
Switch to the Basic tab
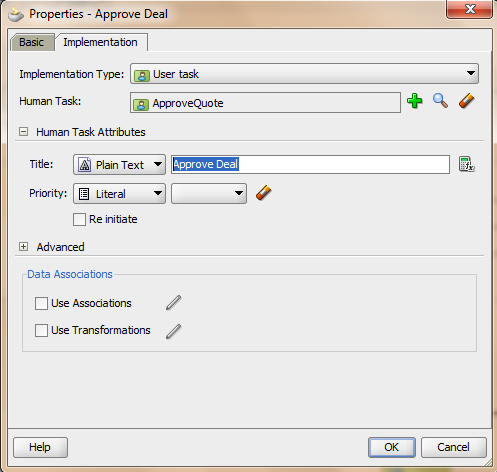click(x=32, y=42)
